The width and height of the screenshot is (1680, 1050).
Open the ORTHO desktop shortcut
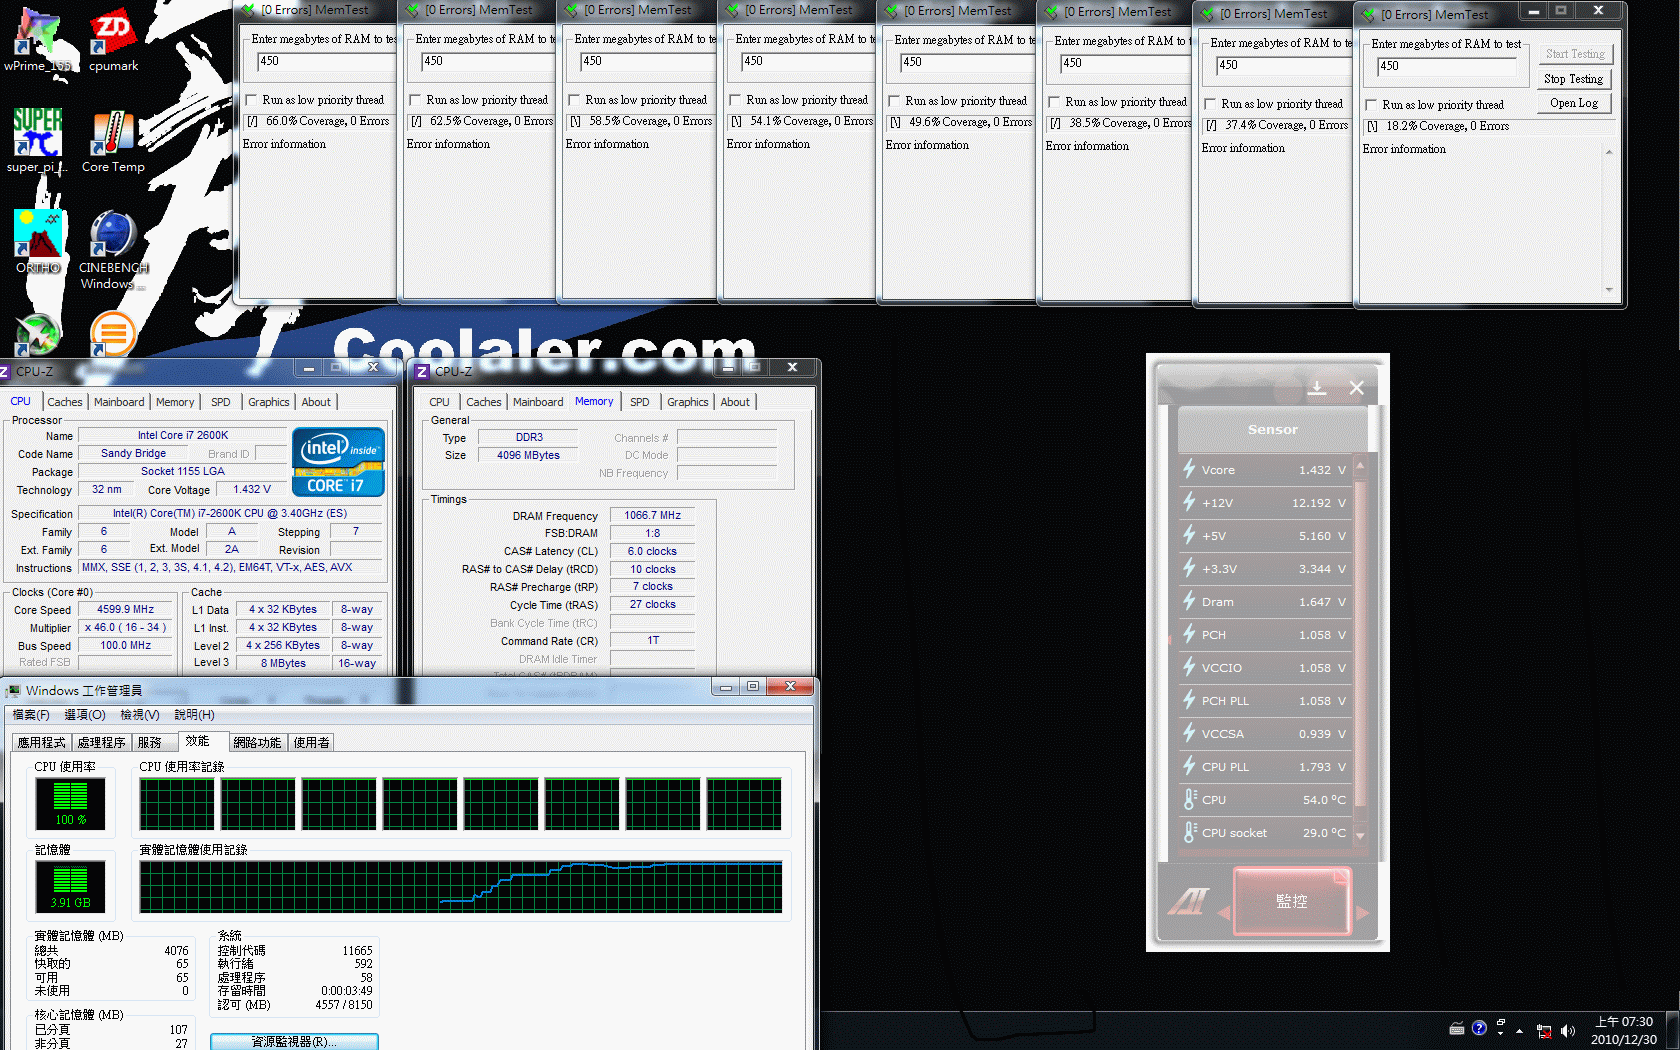[x=38, y=241]
